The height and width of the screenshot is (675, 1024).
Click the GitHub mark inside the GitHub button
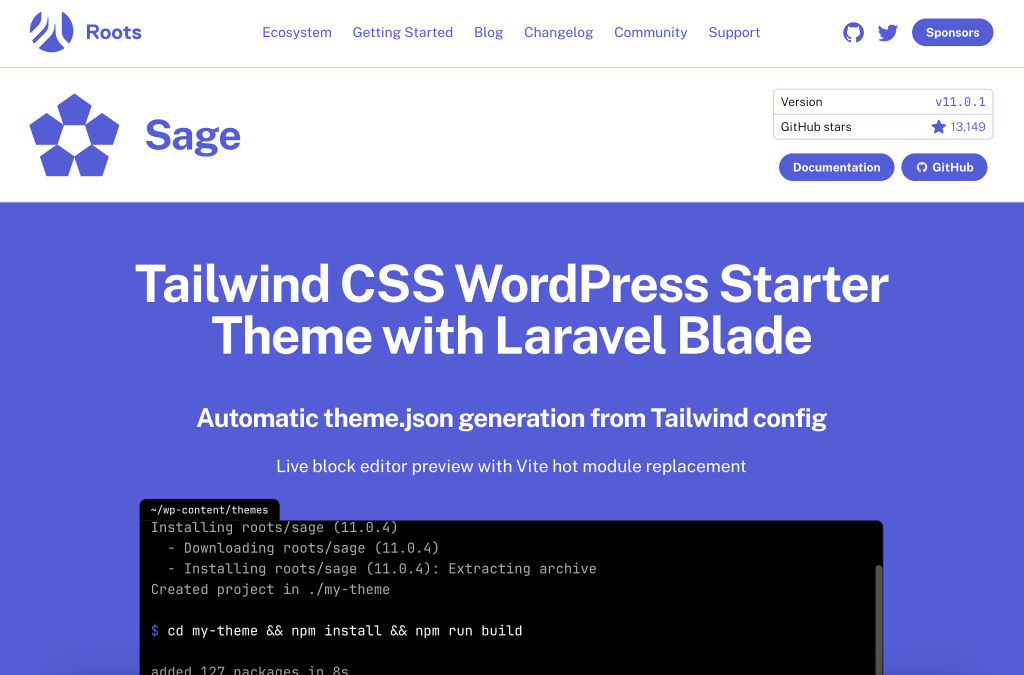921,167
